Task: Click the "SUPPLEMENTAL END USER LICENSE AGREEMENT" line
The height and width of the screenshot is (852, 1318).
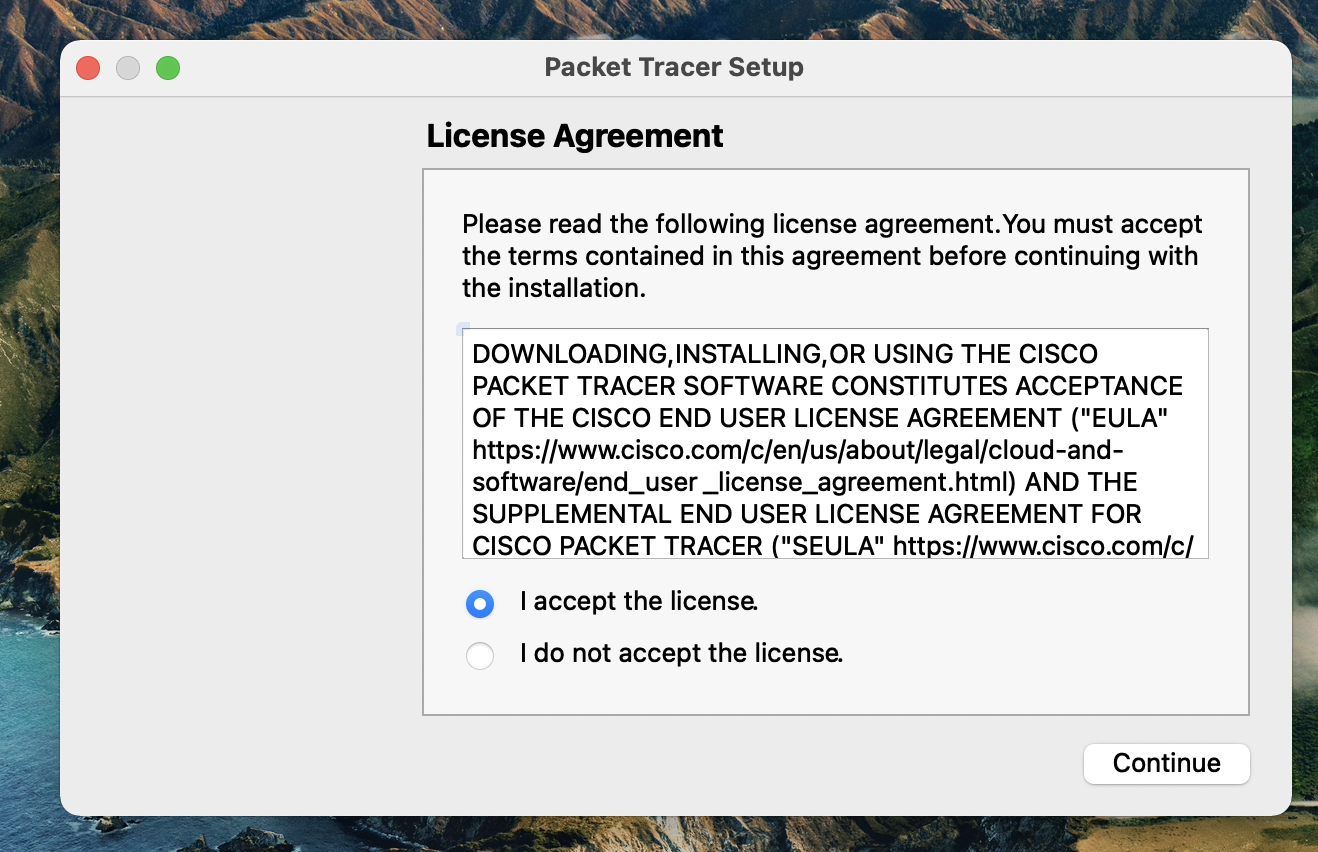Action: [x=806, y=514]
